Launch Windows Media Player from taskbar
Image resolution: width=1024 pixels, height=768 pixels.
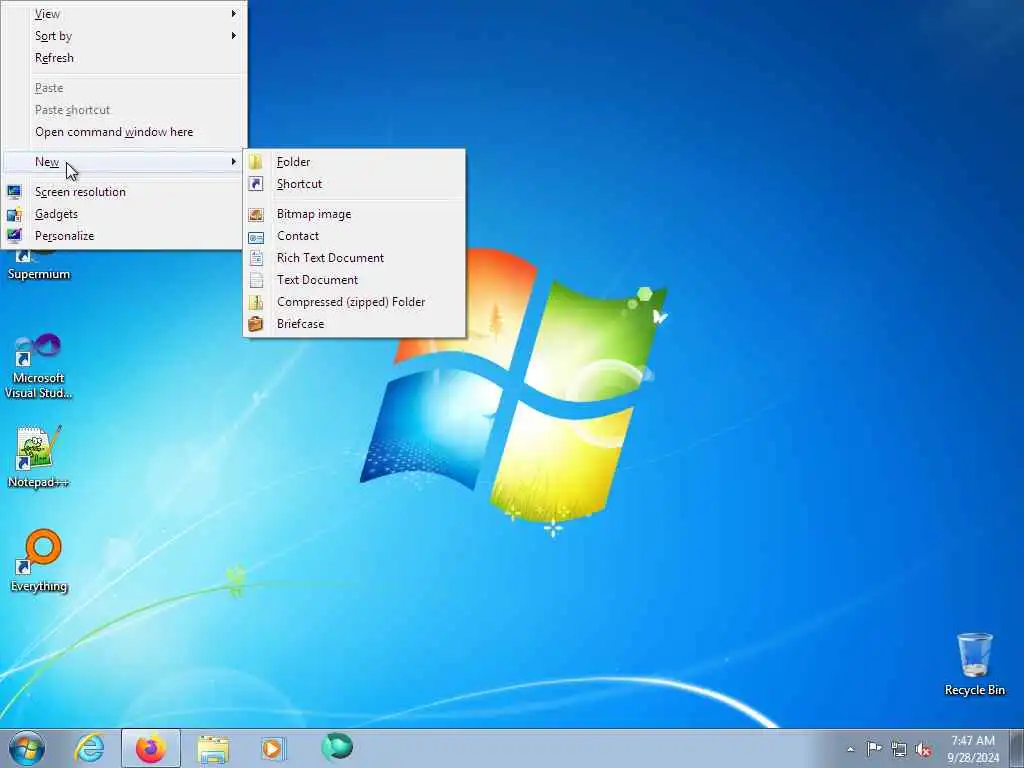(272, 748)
